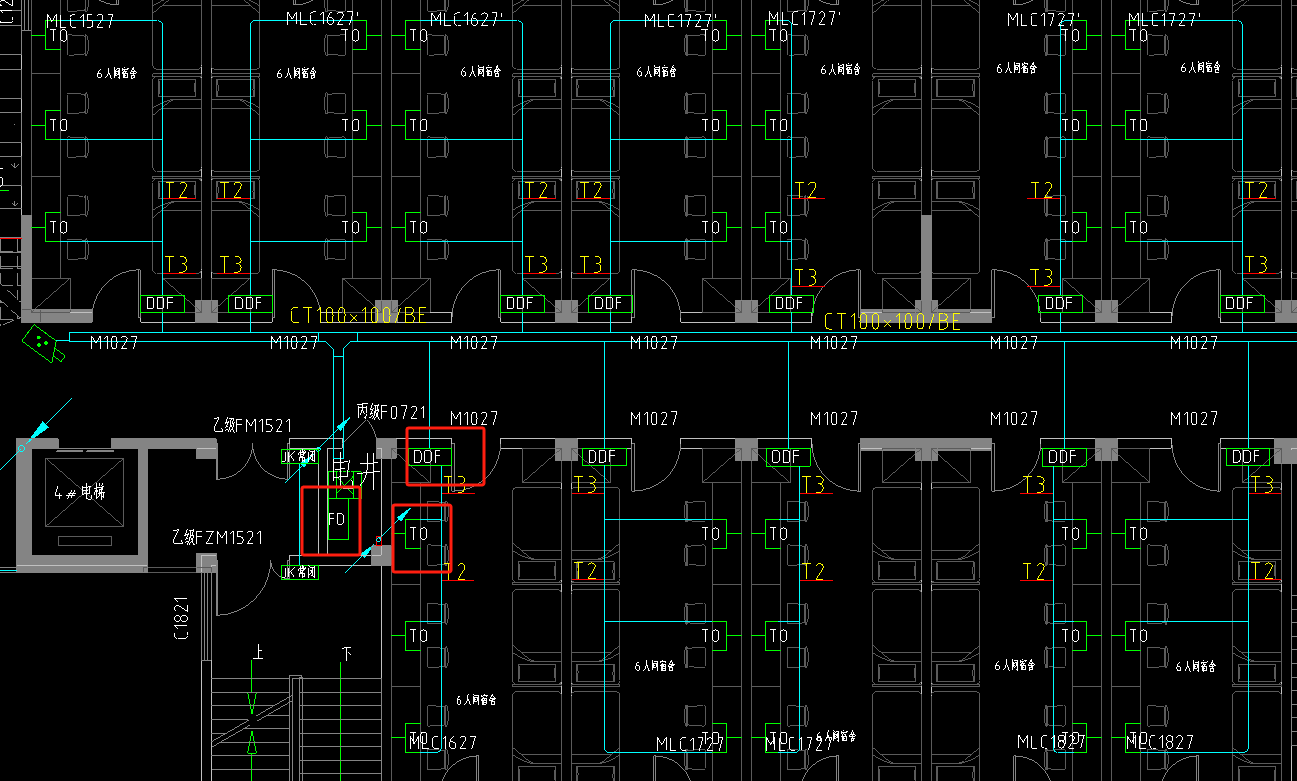Select the vertical C1821 window label

click(182, 618)
